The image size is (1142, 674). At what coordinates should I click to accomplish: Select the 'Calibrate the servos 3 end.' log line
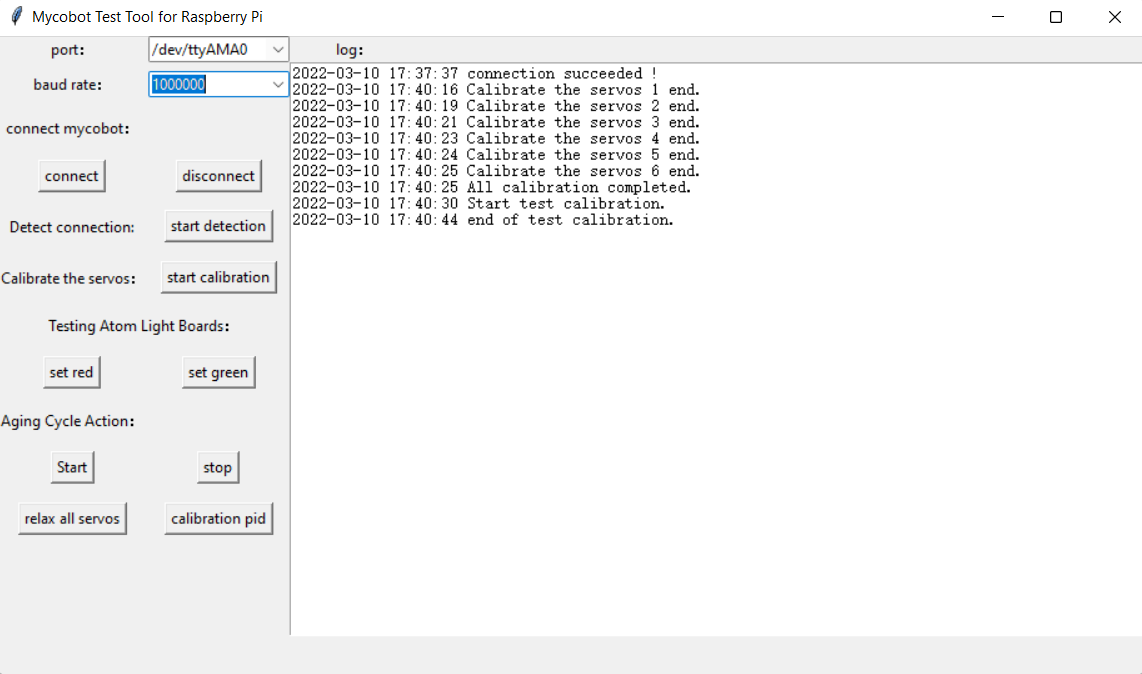[496, 122]
